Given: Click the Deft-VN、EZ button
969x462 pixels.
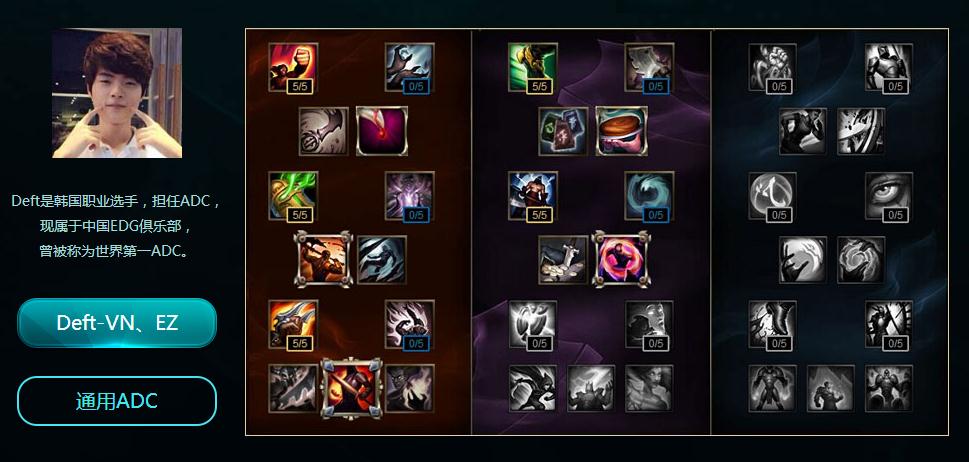Looking at the screenshot, I should tap(117, 322).
